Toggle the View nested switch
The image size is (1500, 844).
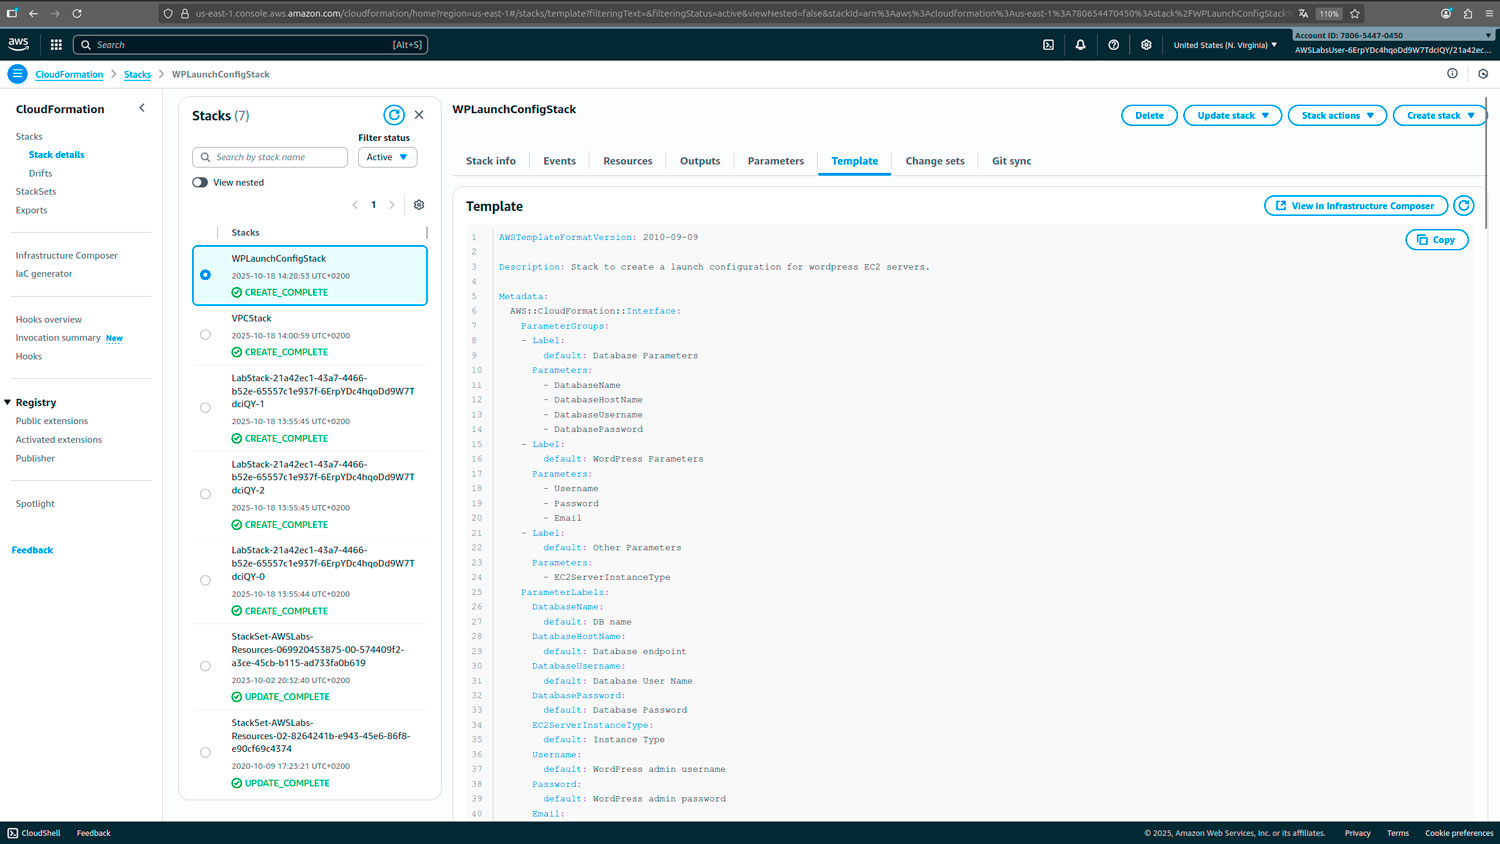click(201, 183)
